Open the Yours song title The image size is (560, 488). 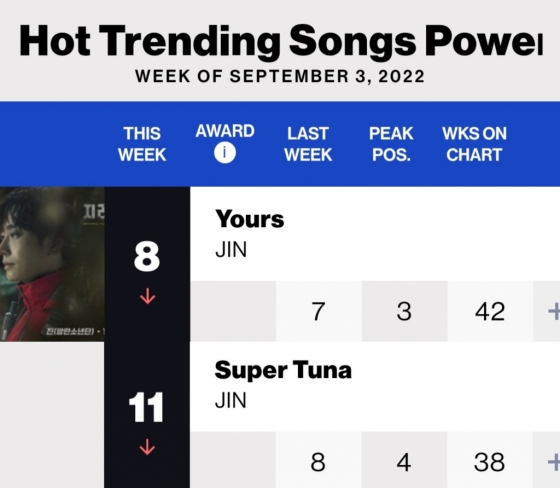coord(250,219)
